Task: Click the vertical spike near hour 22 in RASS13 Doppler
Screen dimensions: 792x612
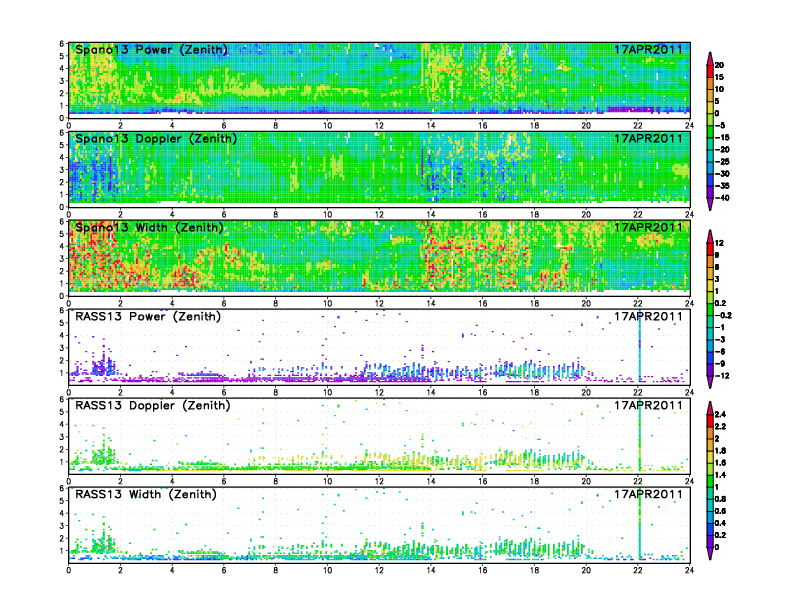Action: [x=640, y=436]
